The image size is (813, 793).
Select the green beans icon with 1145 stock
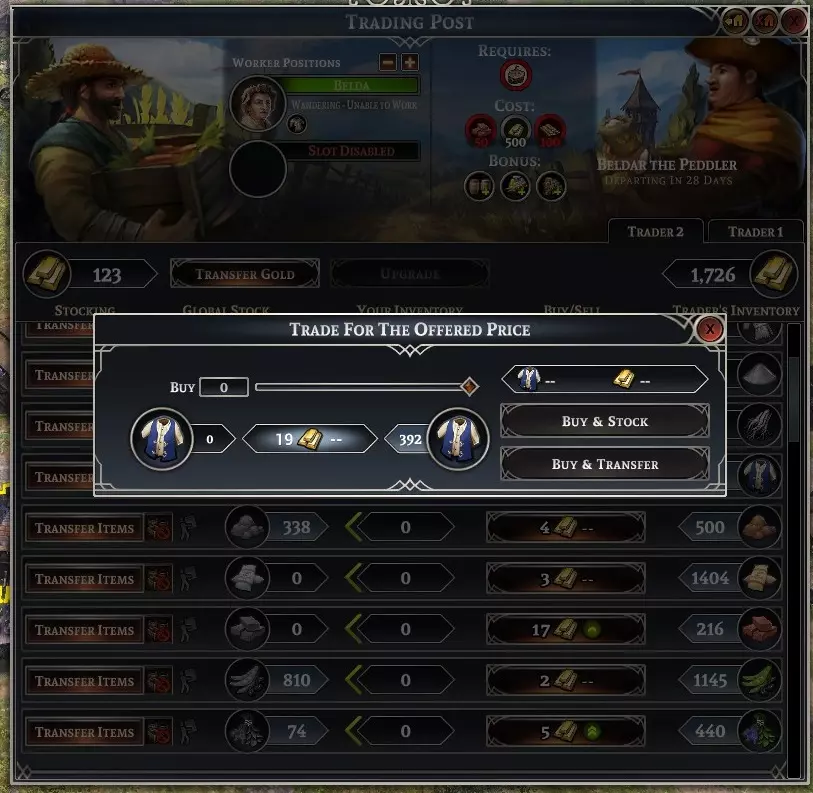(x=759, y=680)
